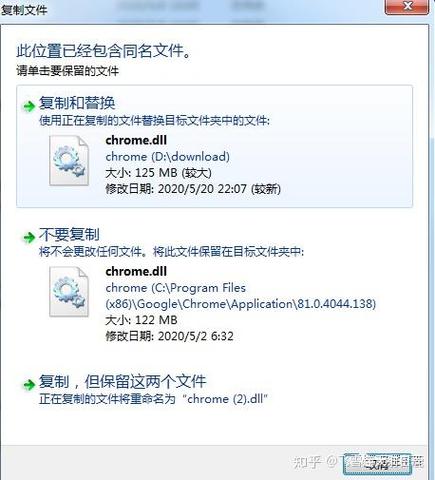
Task: Click the green arrow beside 复制,但保留这两个文件
Action: pos(29,384)
